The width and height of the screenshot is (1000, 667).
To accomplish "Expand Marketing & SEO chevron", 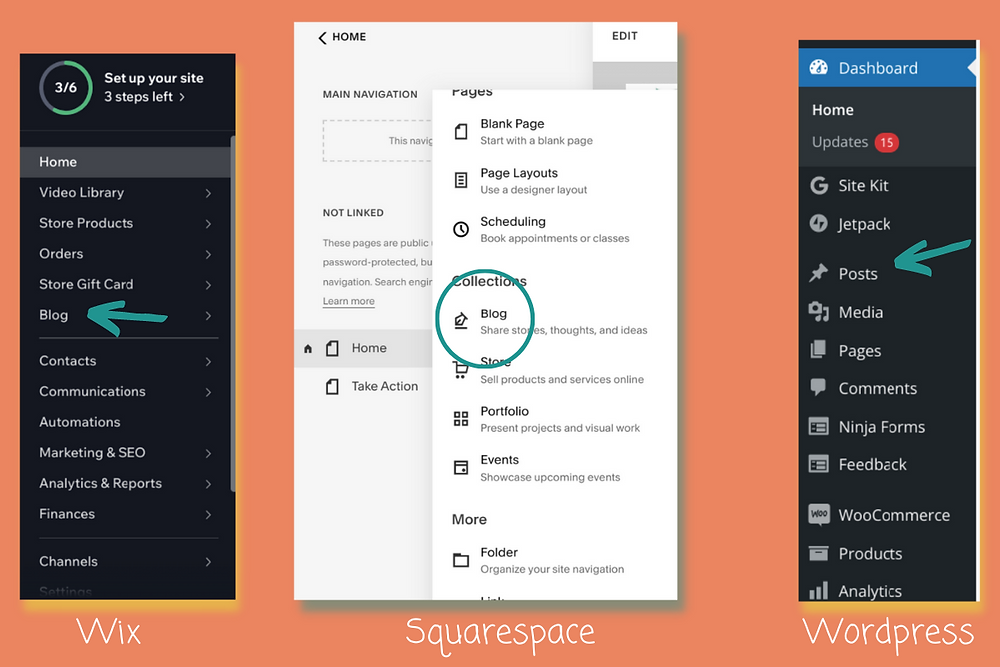I will [208, 453].
